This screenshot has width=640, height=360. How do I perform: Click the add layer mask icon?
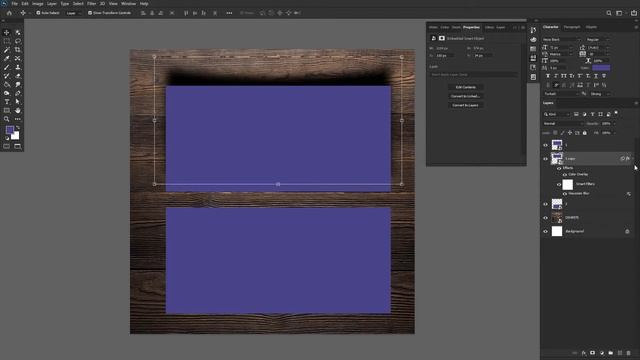point(593,353)
